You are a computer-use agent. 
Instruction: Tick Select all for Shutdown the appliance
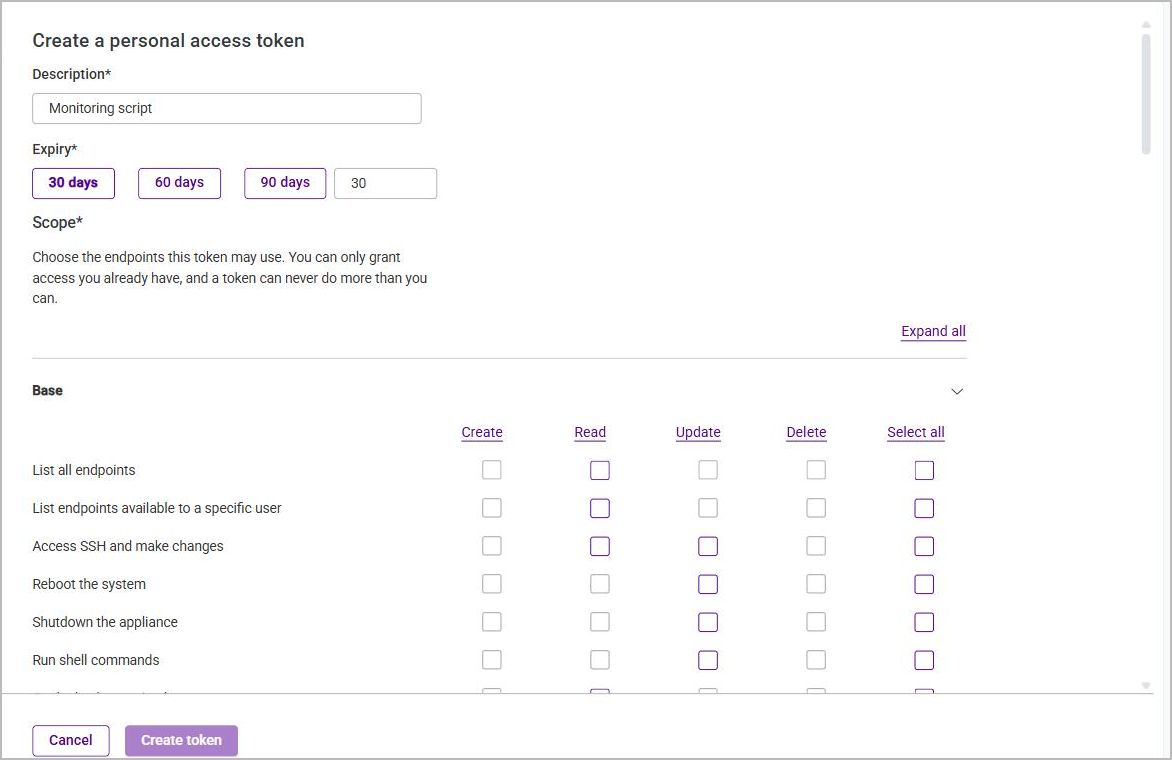coord(924,622)
